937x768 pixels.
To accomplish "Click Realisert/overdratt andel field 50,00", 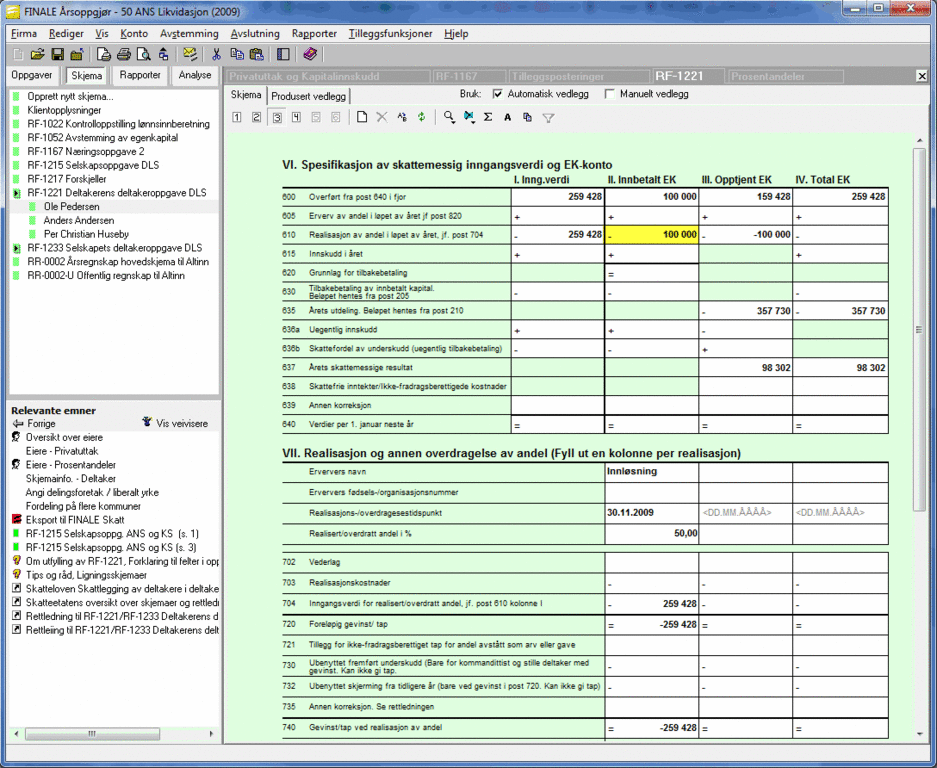I will 651,534.
